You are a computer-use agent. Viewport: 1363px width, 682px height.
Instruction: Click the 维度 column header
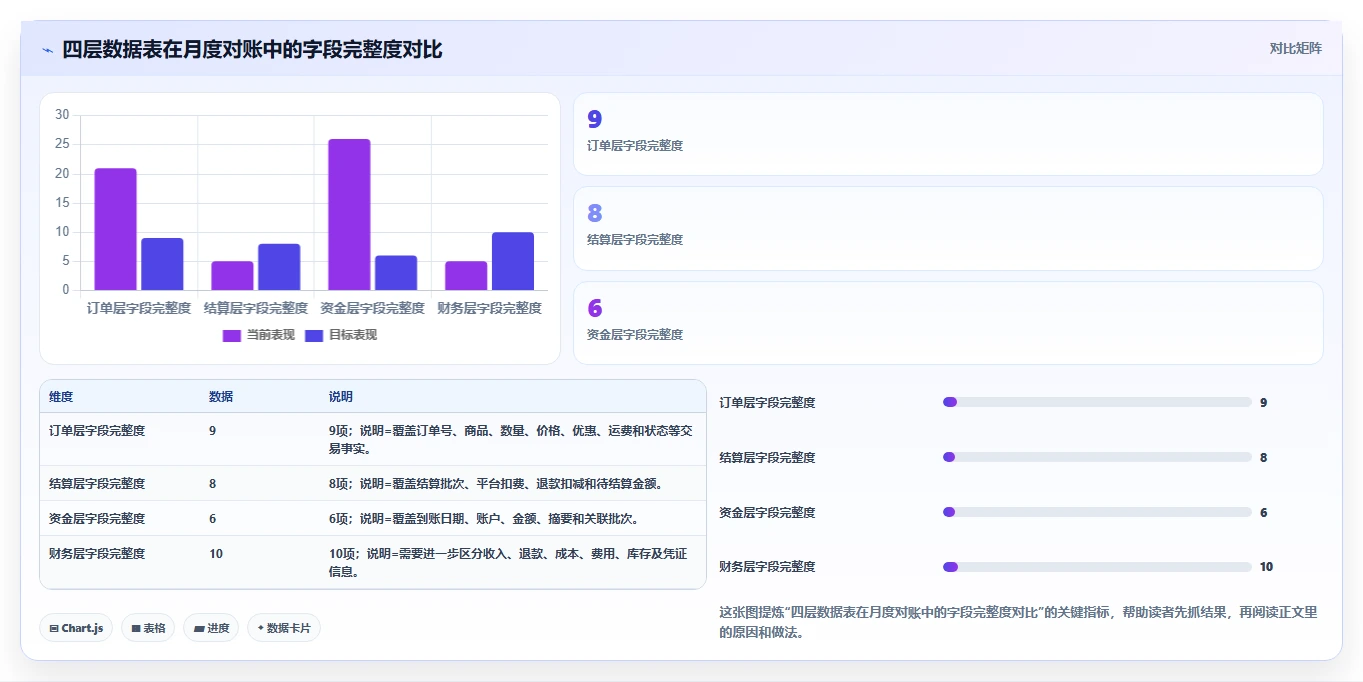pyautogui.click(x=61, y=397)
